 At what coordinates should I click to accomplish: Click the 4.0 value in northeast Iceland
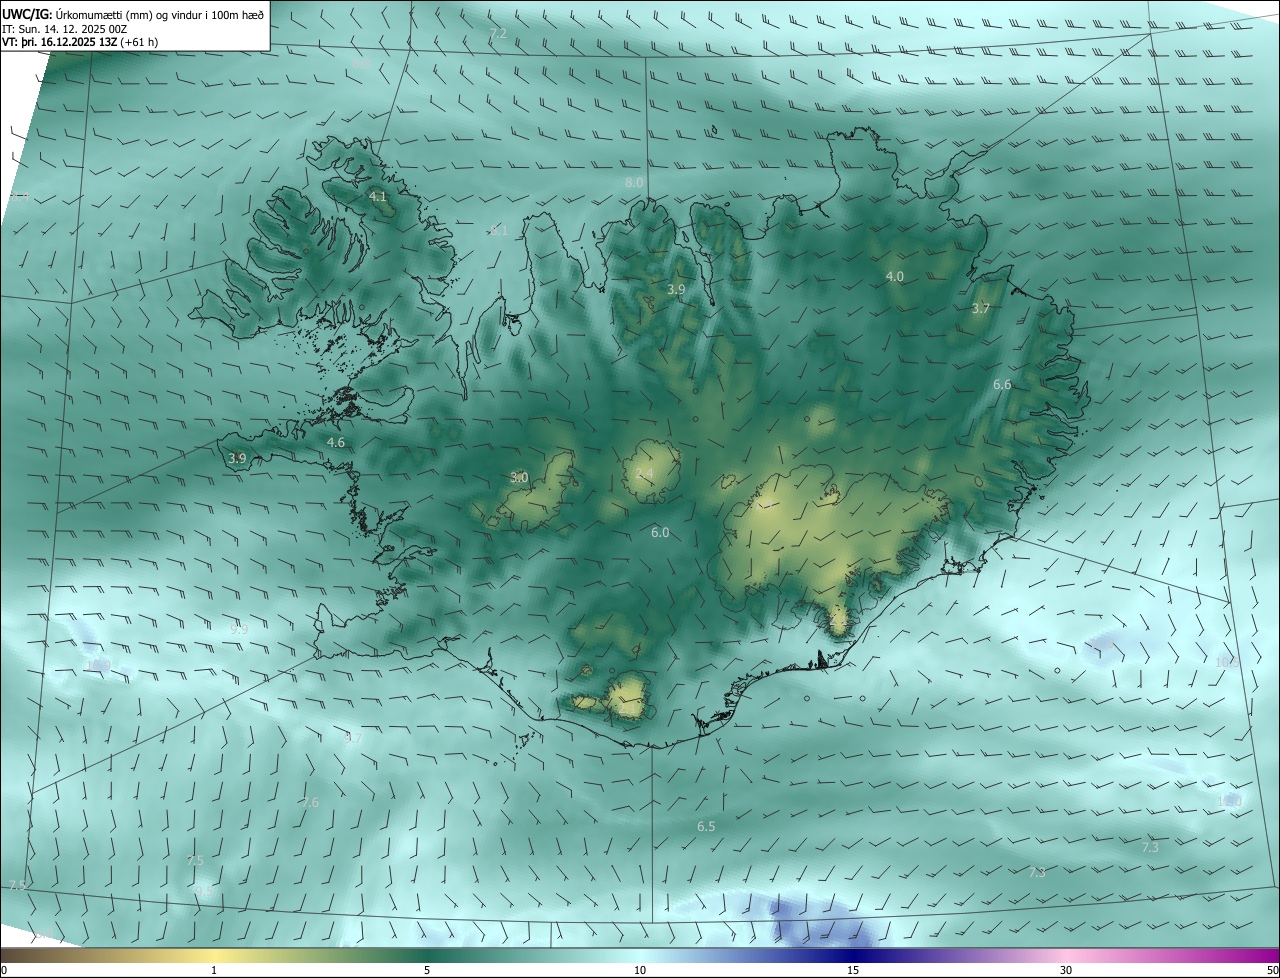(x=895, y=276)
